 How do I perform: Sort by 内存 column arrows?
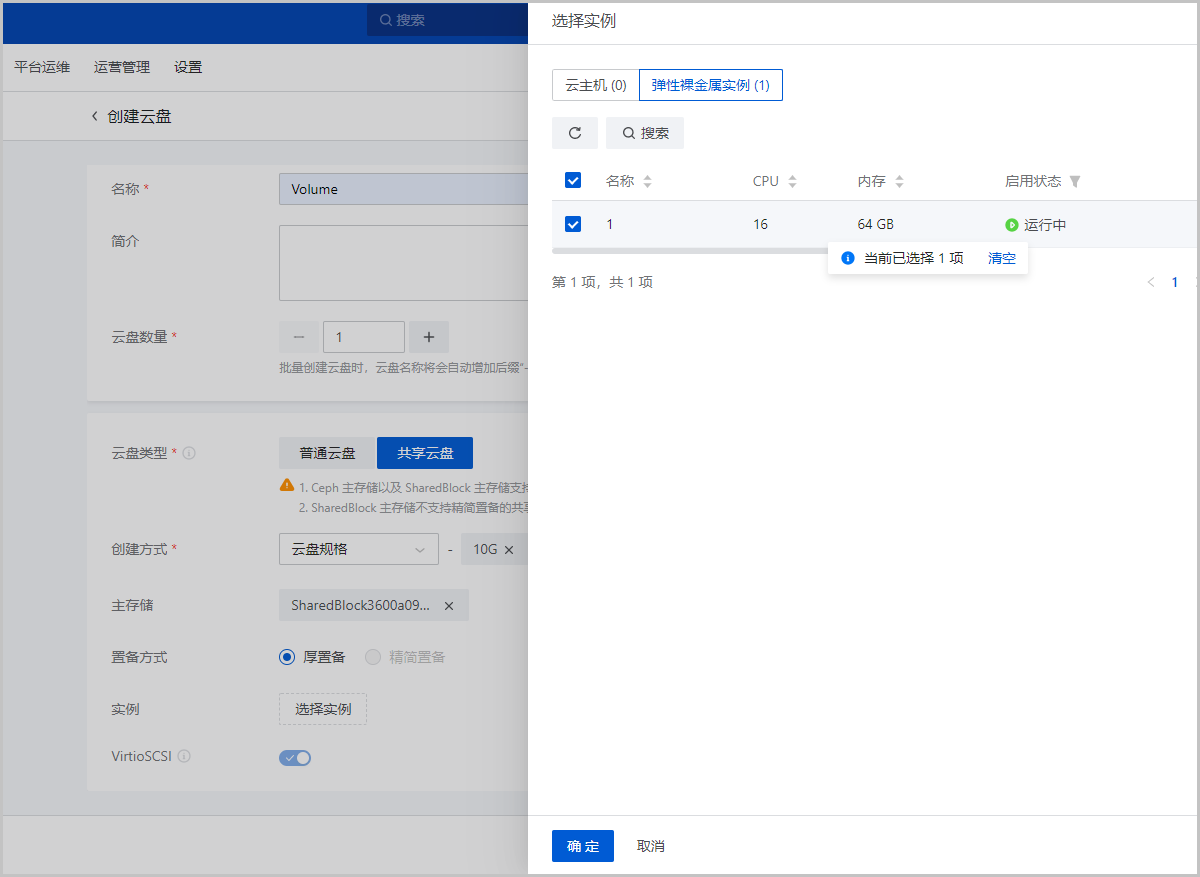(x=899, y=182)
